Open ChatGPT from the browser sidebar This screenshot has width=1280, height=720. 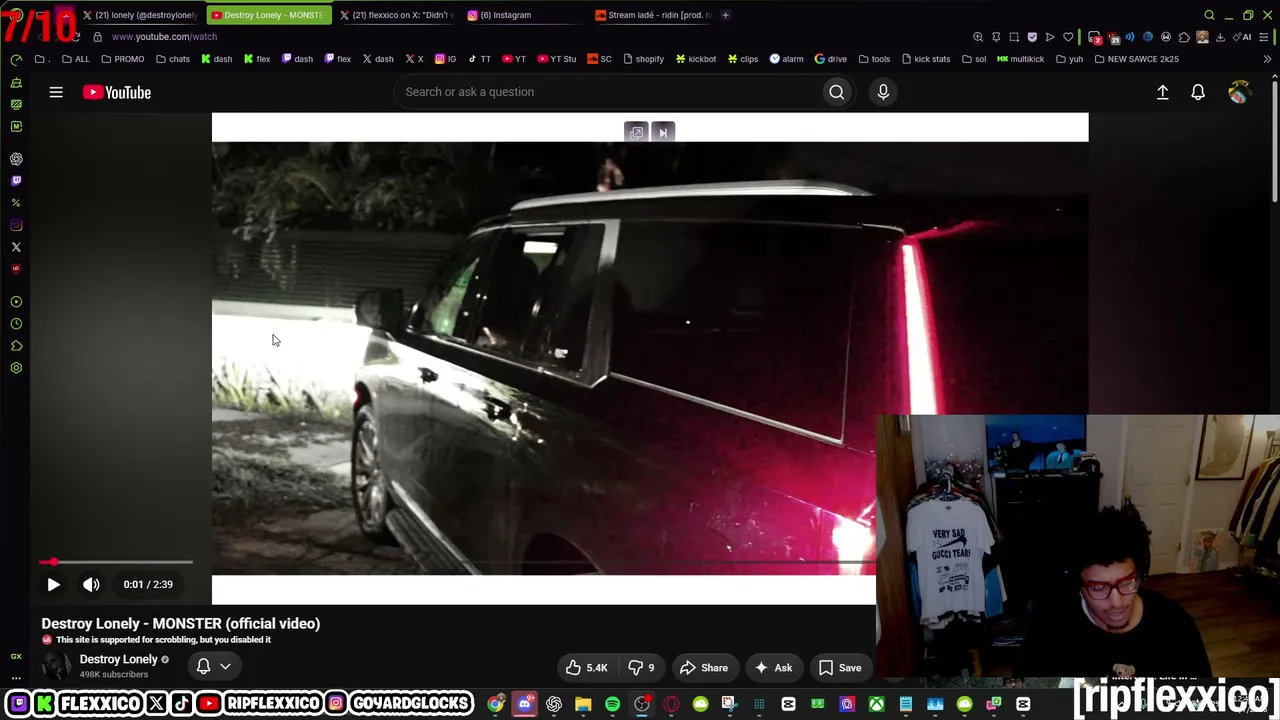click(x=16, y=159)
